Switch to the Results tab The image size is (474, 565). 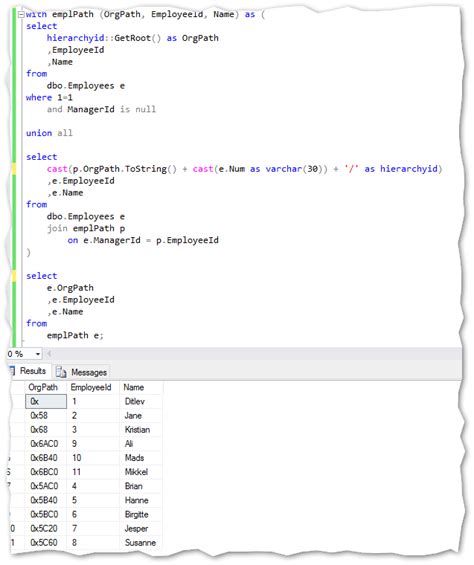click(x=33, y=371)
